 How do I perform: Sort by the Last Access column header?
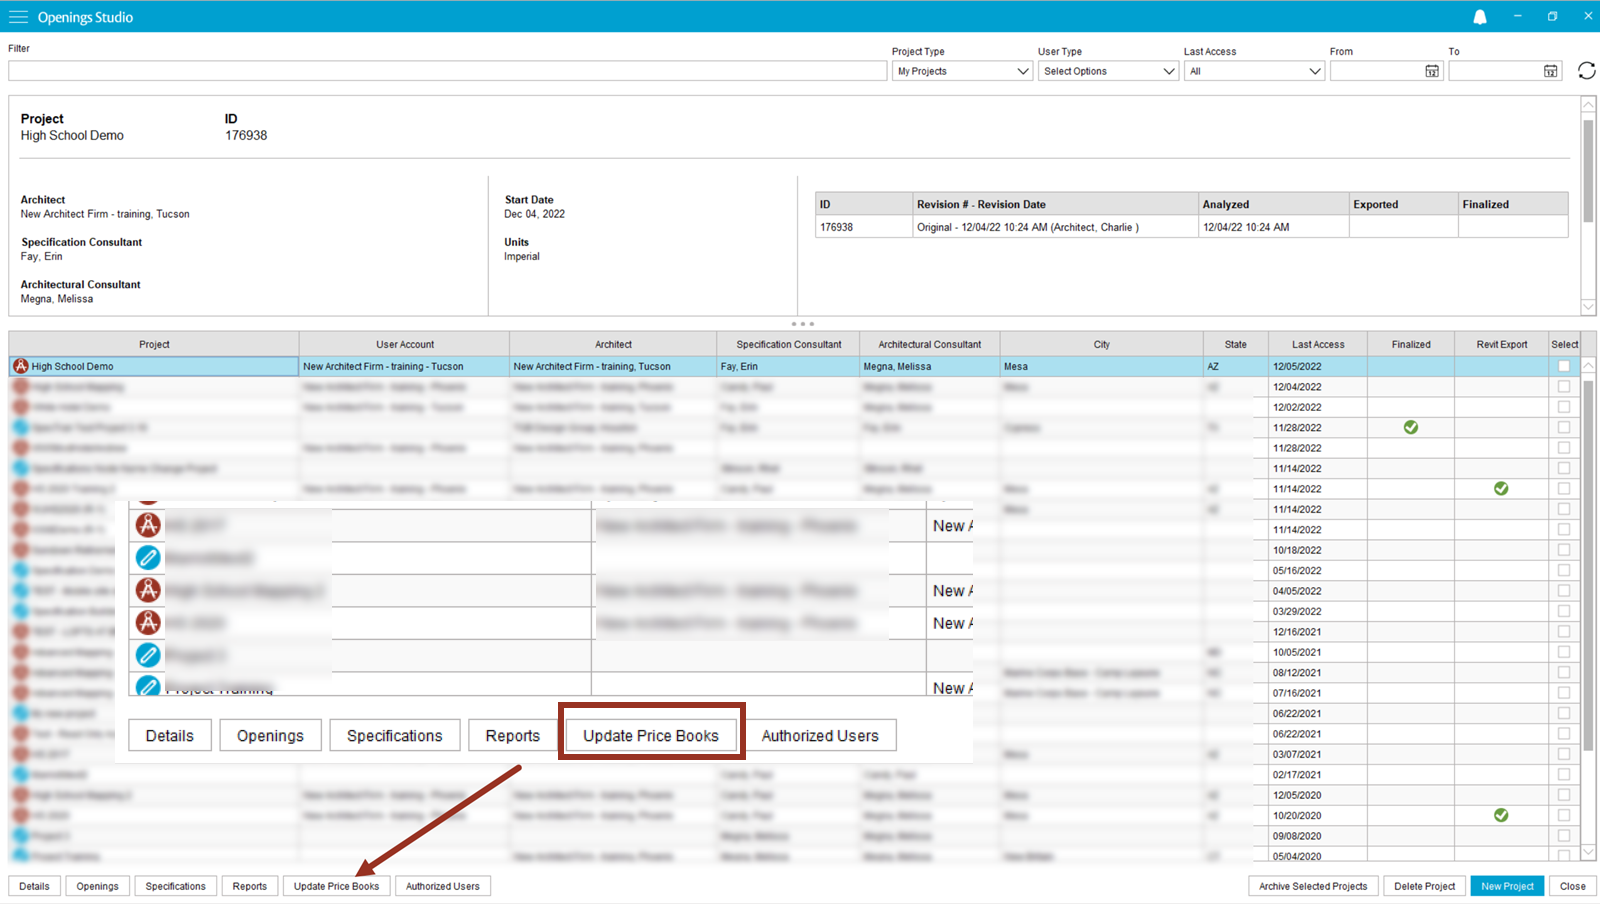(x=1317, y=344)
